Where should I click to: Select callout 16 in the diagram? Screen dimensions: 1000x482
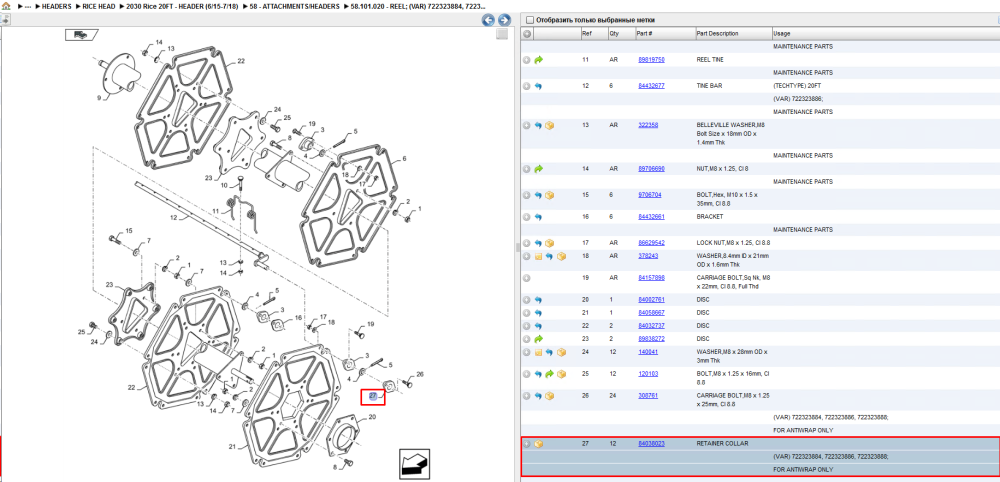click(x=298, y=318)
